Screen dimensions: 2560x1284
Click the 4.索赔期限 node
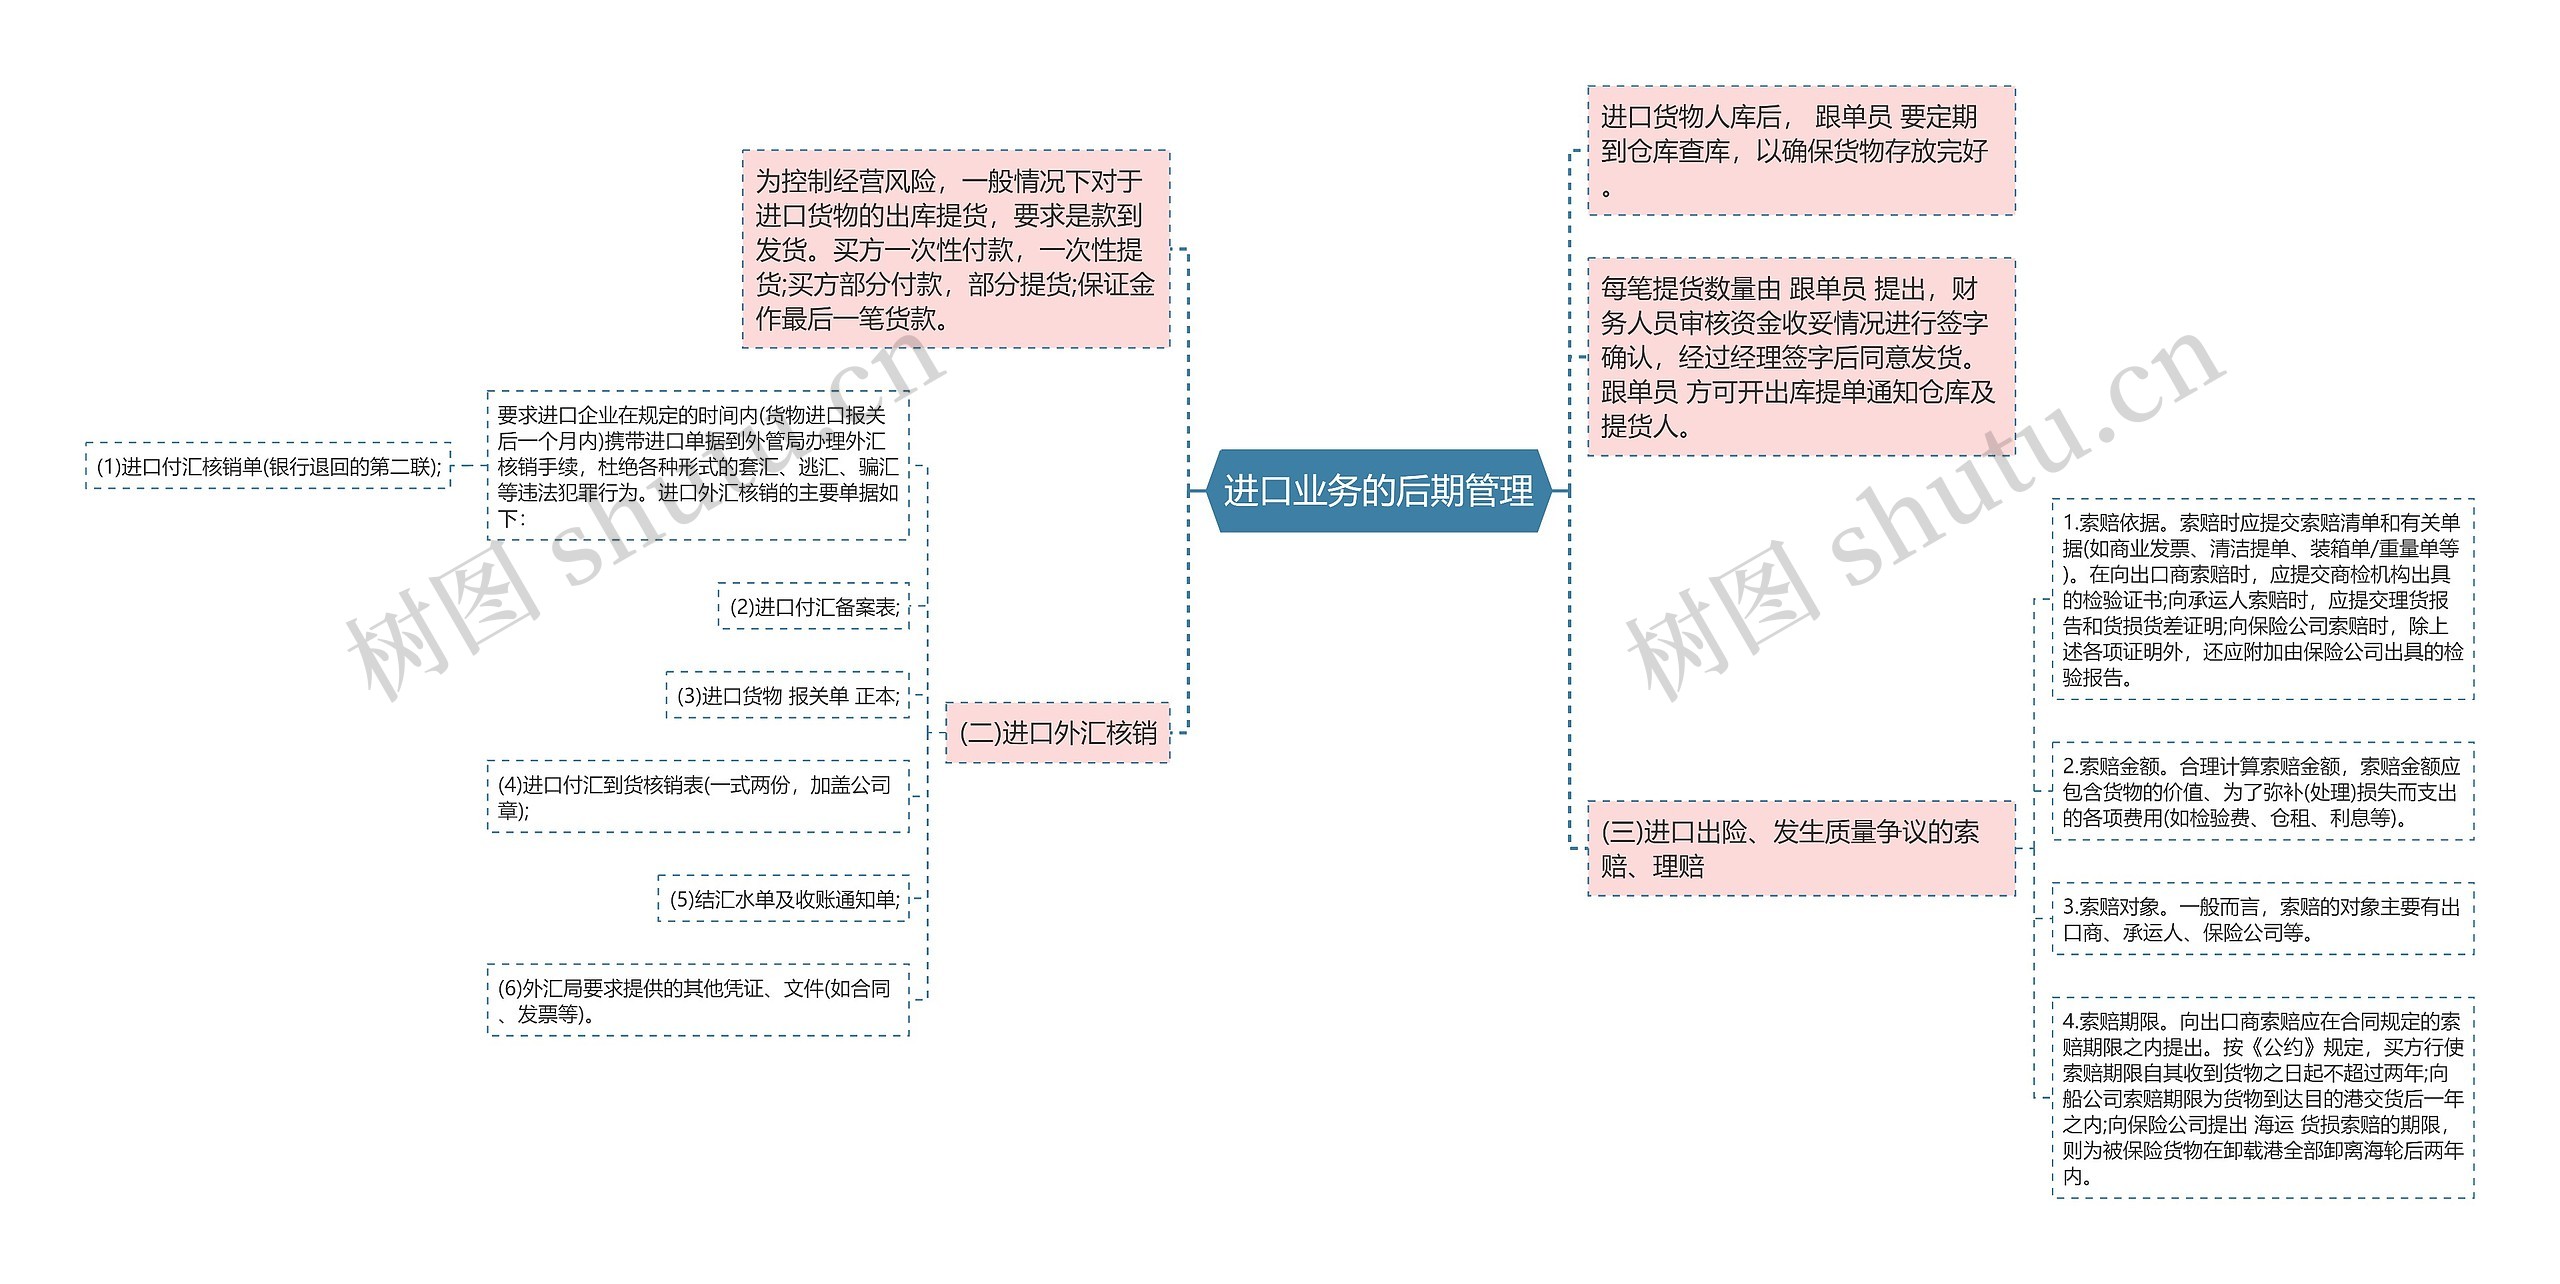[2263, 1097]
